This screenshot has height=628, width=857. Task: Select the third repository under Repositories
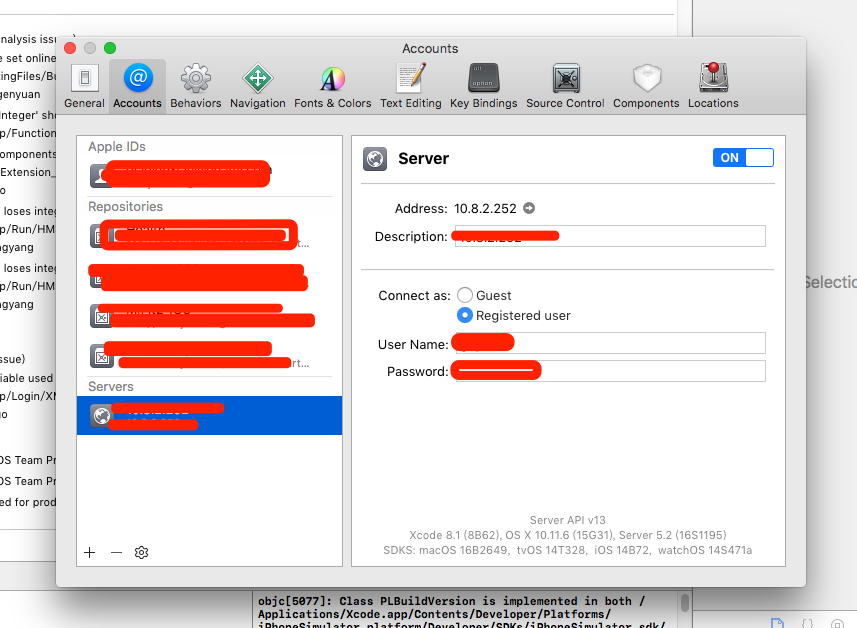point(209,316)
